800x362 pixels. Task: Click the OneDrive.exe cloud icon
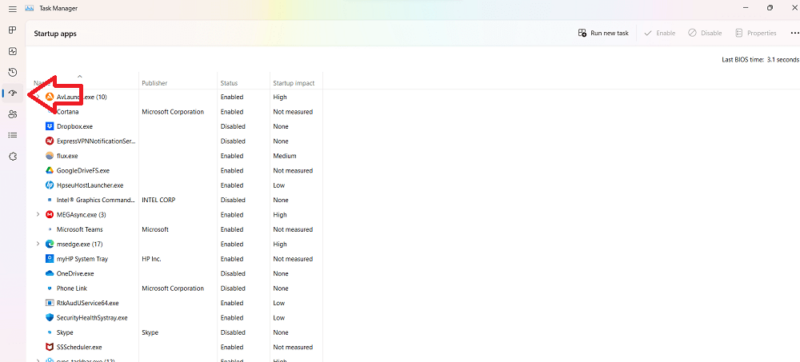click(49, 274)
